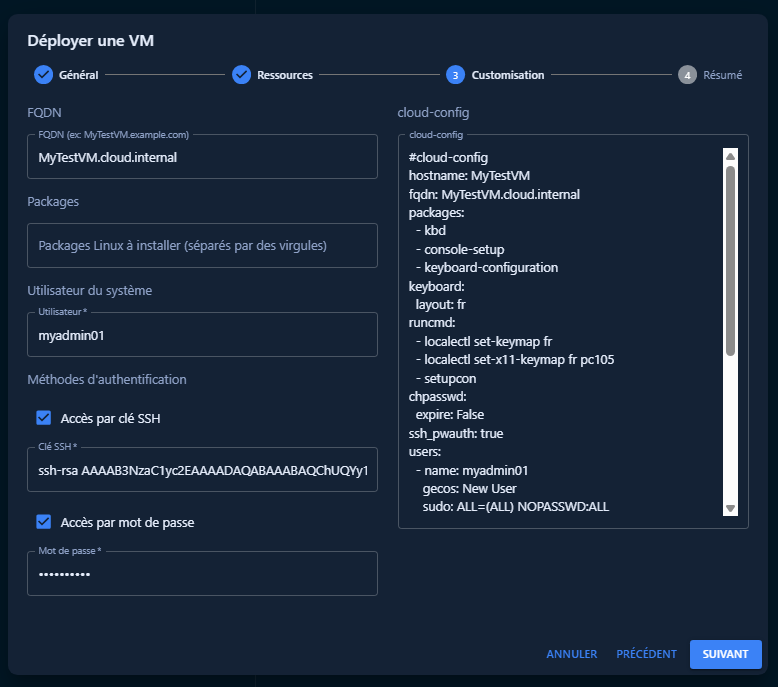Screen dimensions: 778x687
Task: Click the cloud-config scrollbar thumb
Action: pyautogui.click(x=730, y=260)
